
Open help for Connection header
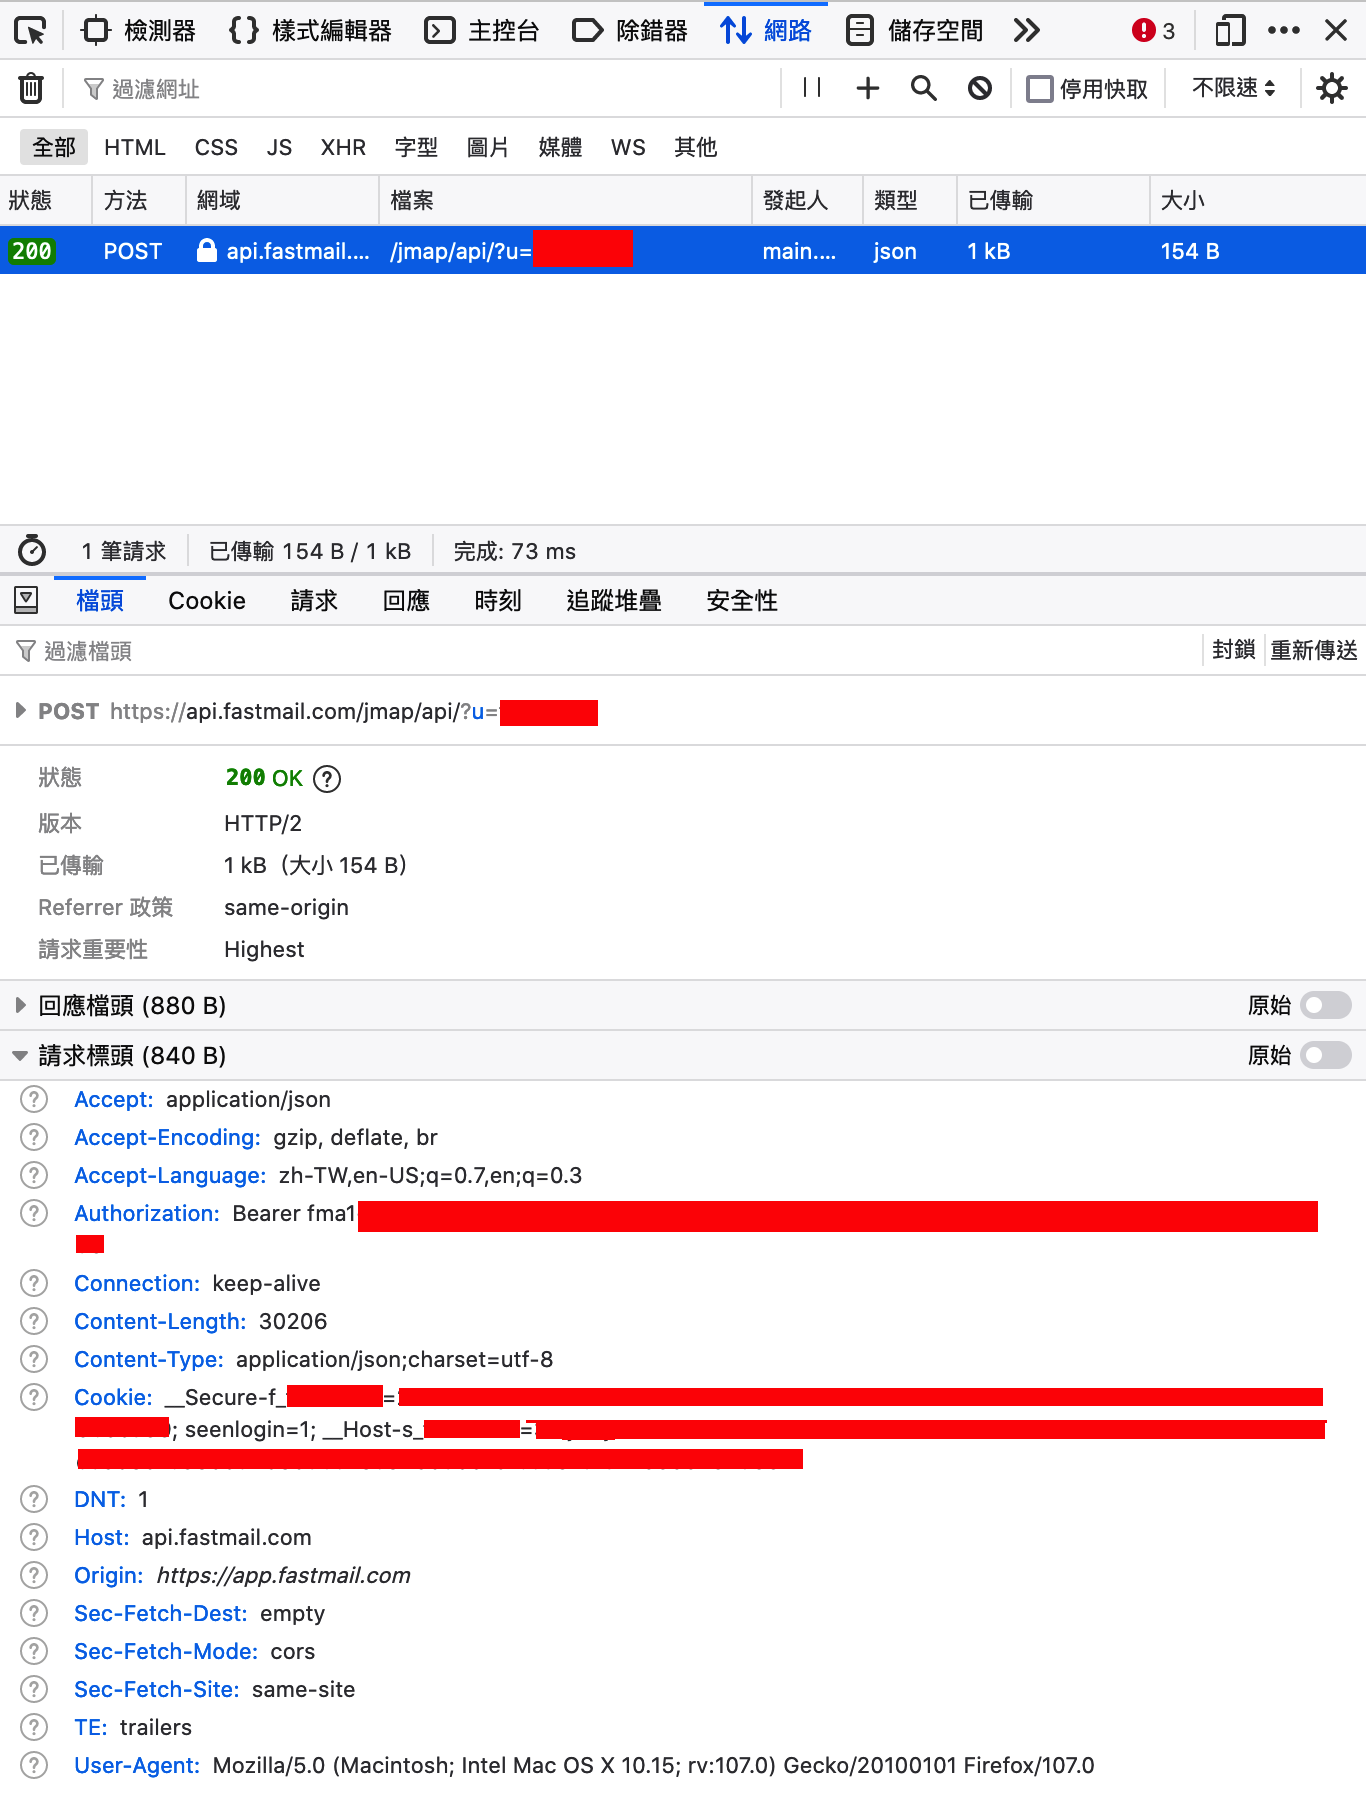(x=34, y=1283)
